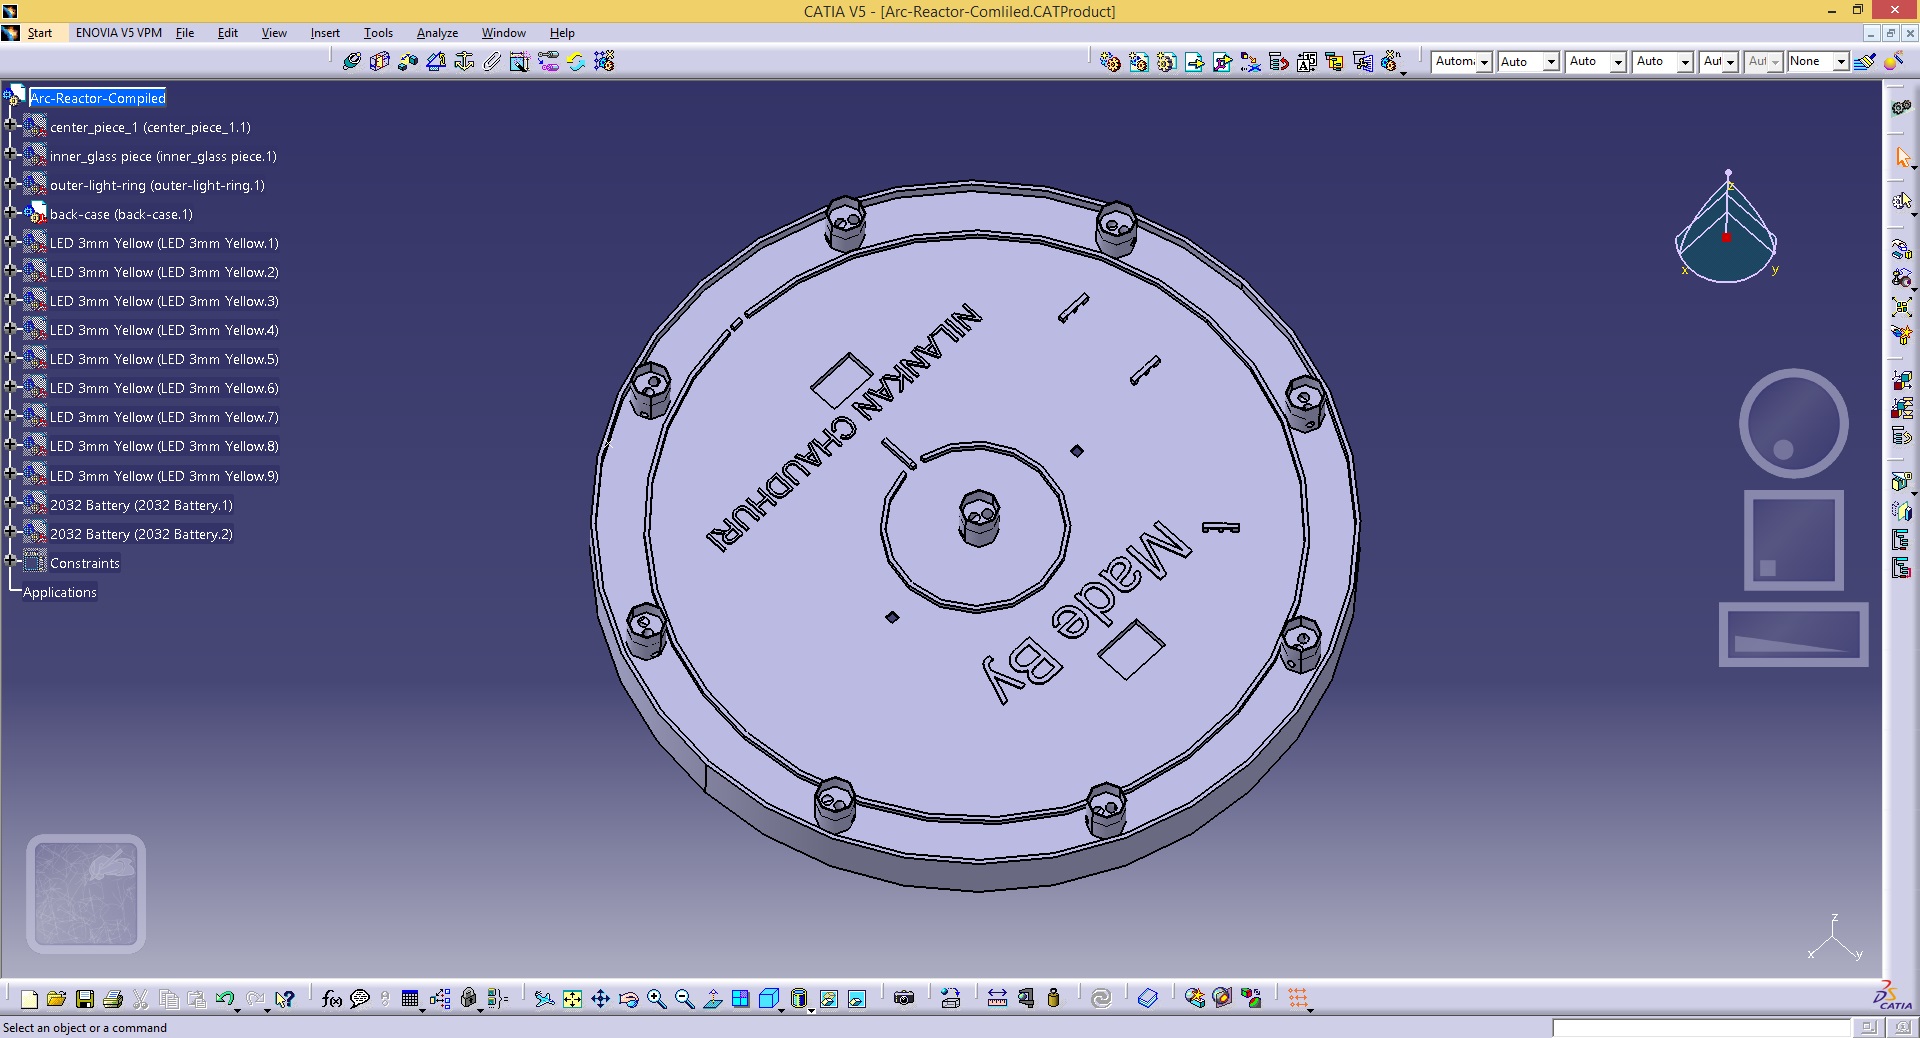Select LED 3mm Yellow.9 in tree

[164, 476]
